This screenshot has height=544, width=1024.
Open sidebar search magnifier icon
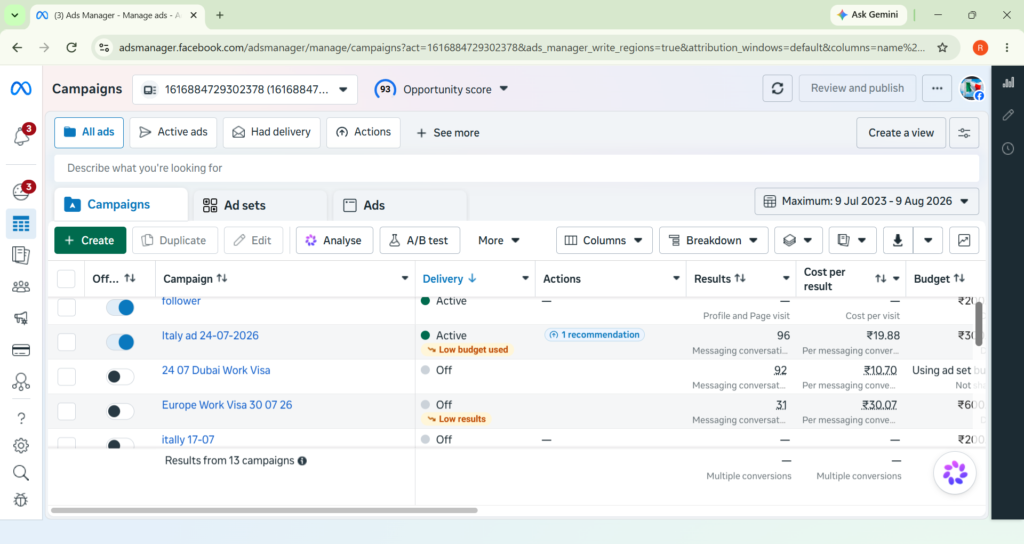21,473
